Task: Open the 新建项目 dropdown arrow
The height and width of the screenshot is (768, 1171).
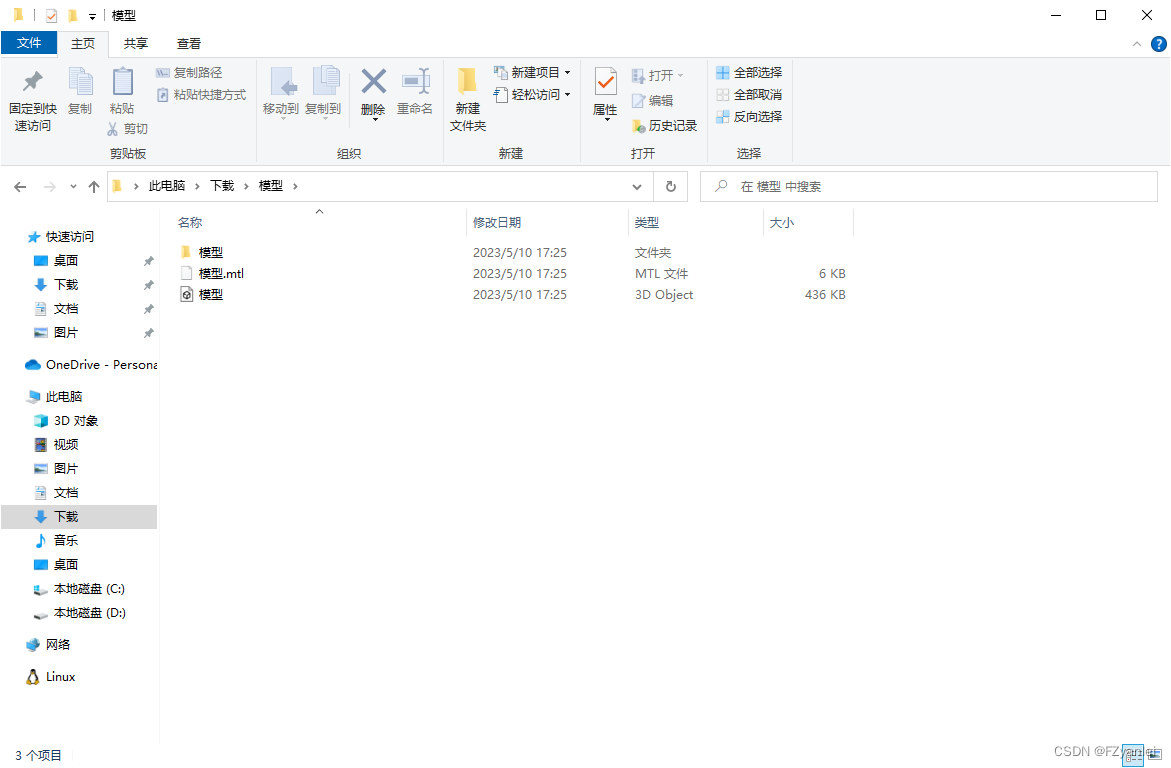Action: 568,72
